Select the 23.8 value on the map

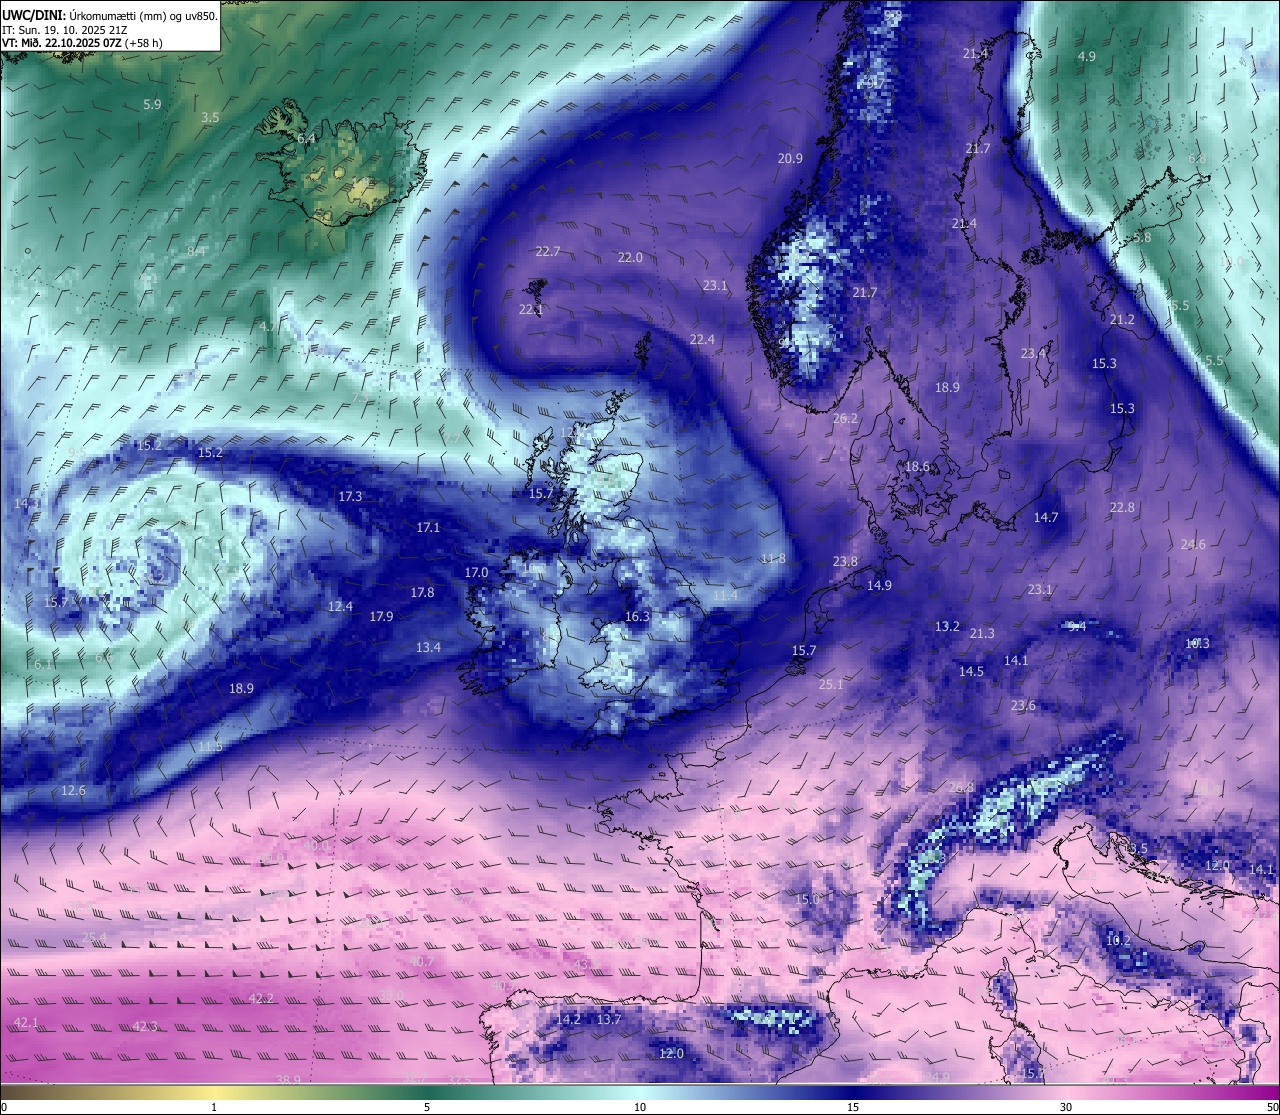(845, 561)
